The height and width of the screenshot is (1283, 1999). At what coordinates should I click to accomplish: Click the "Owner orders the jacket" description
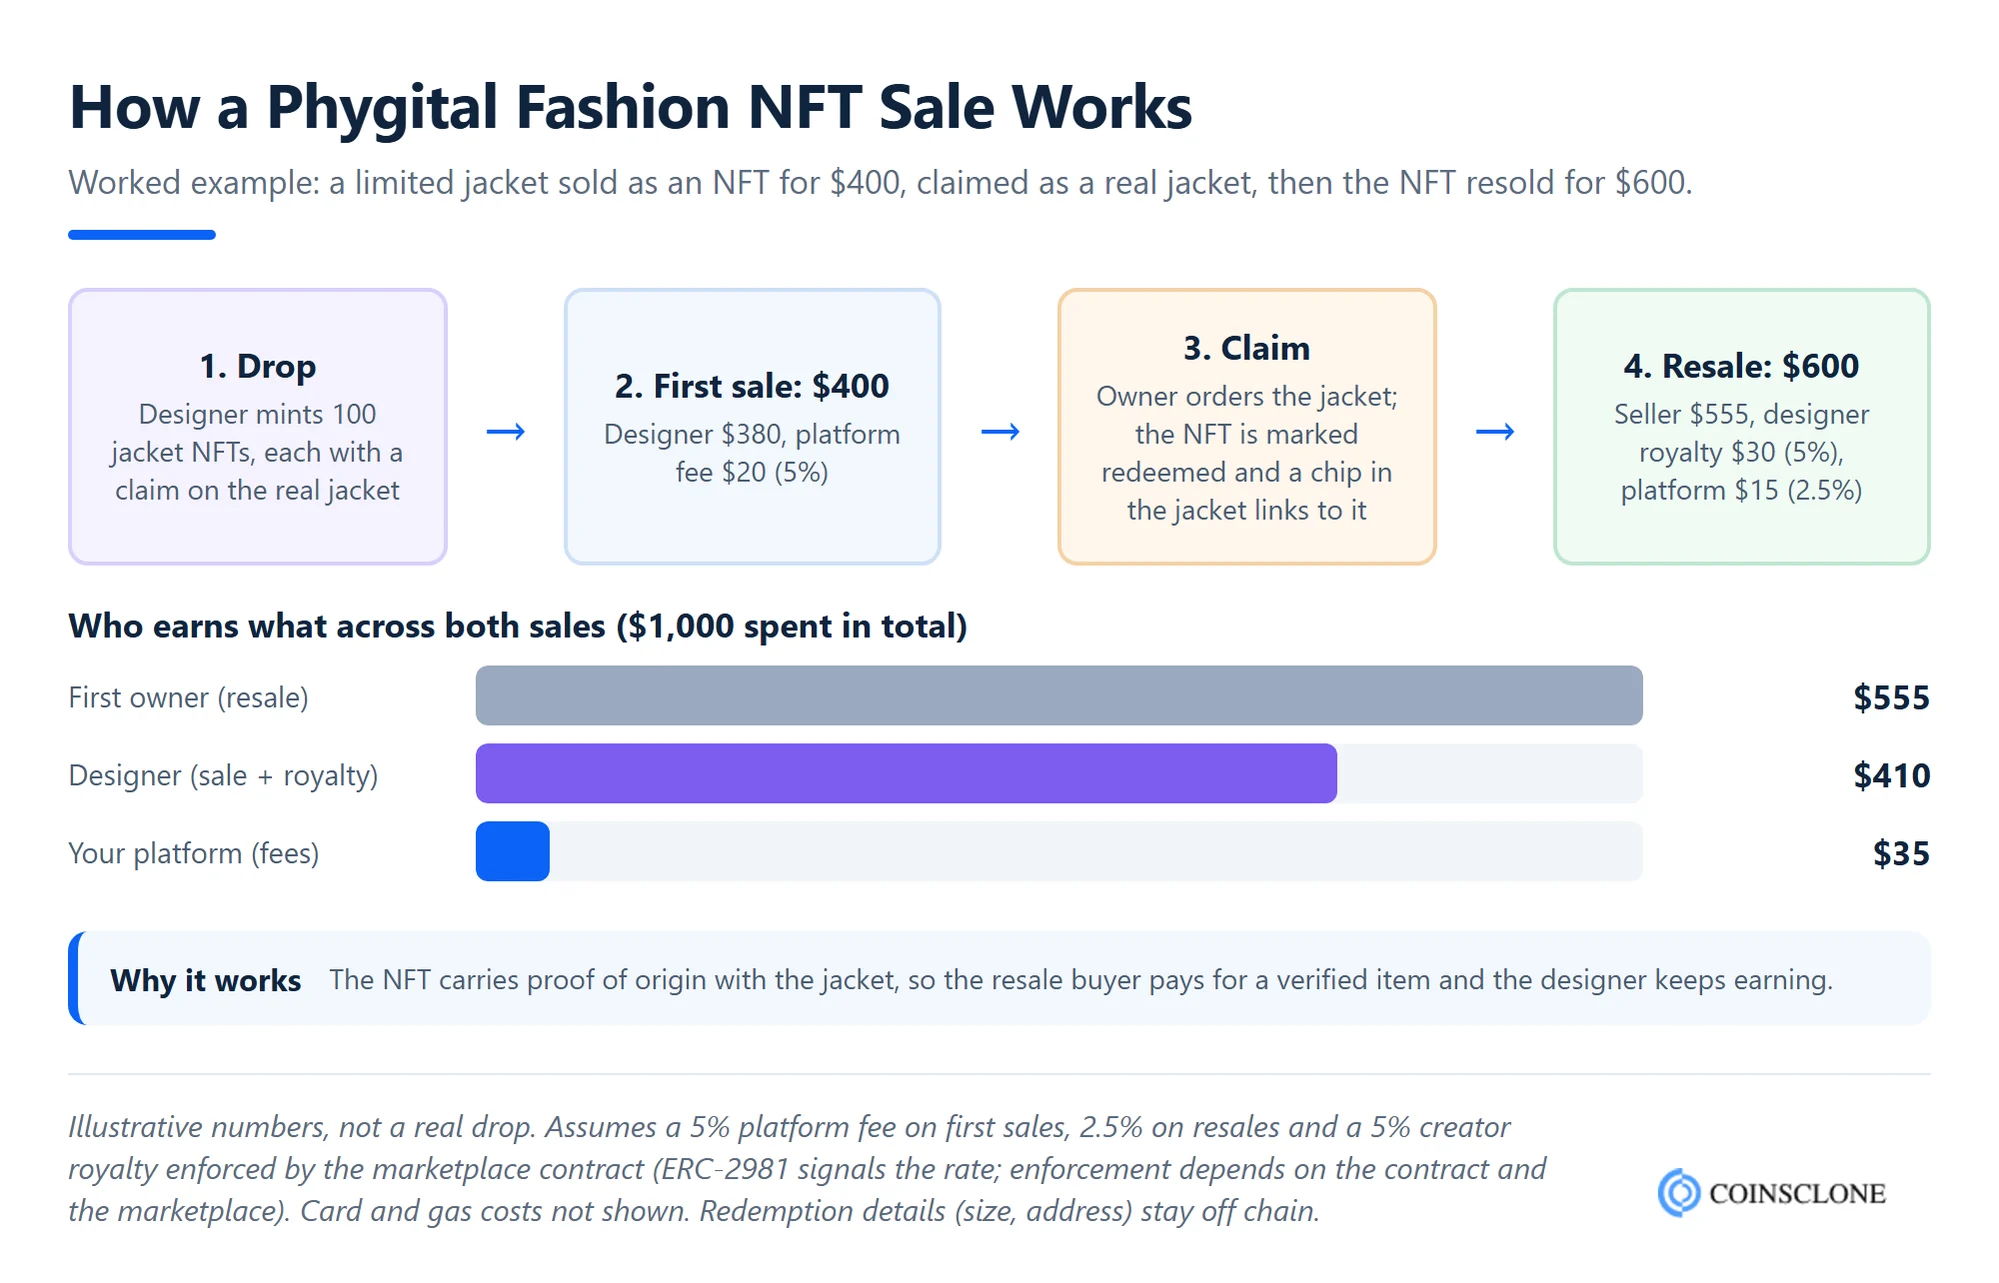(1247, 453)
